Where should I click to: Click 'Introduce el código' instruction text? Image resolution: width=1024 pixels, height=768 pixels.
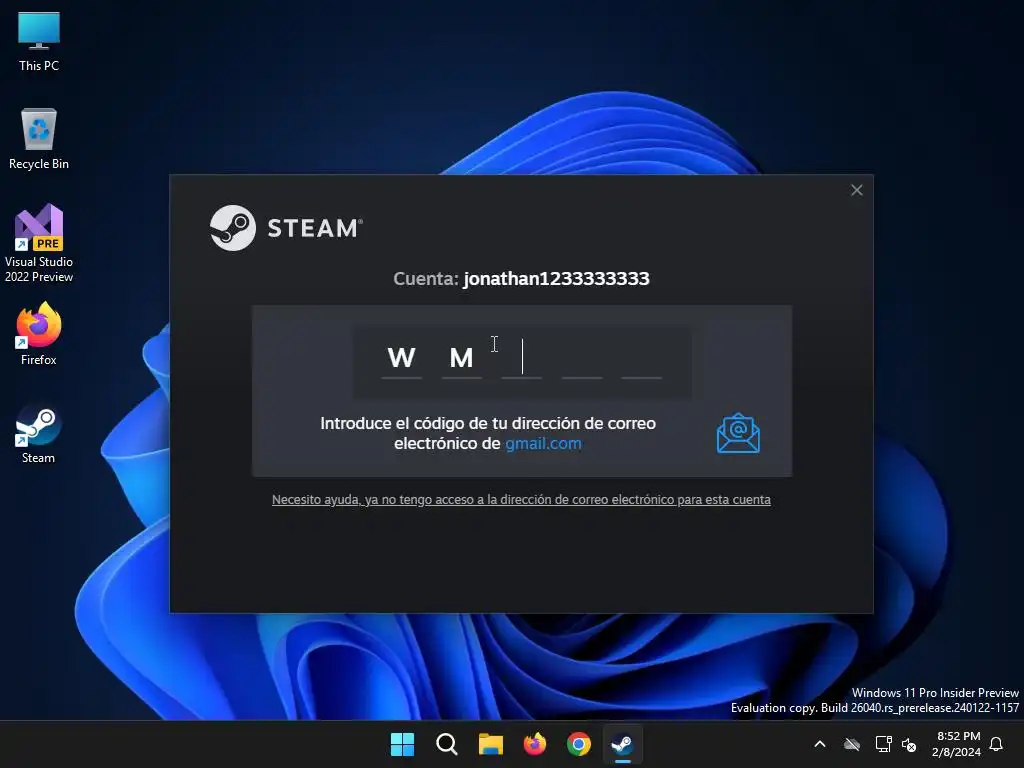488,433
